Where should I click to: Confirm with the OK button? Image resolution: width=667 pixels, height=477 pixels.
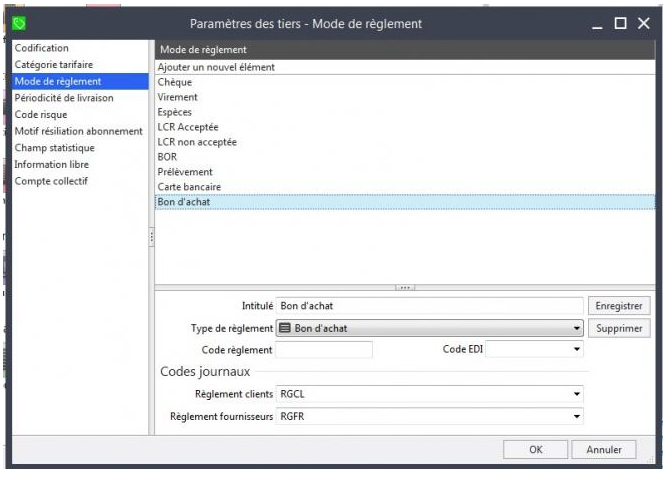(x=536, y=450)
